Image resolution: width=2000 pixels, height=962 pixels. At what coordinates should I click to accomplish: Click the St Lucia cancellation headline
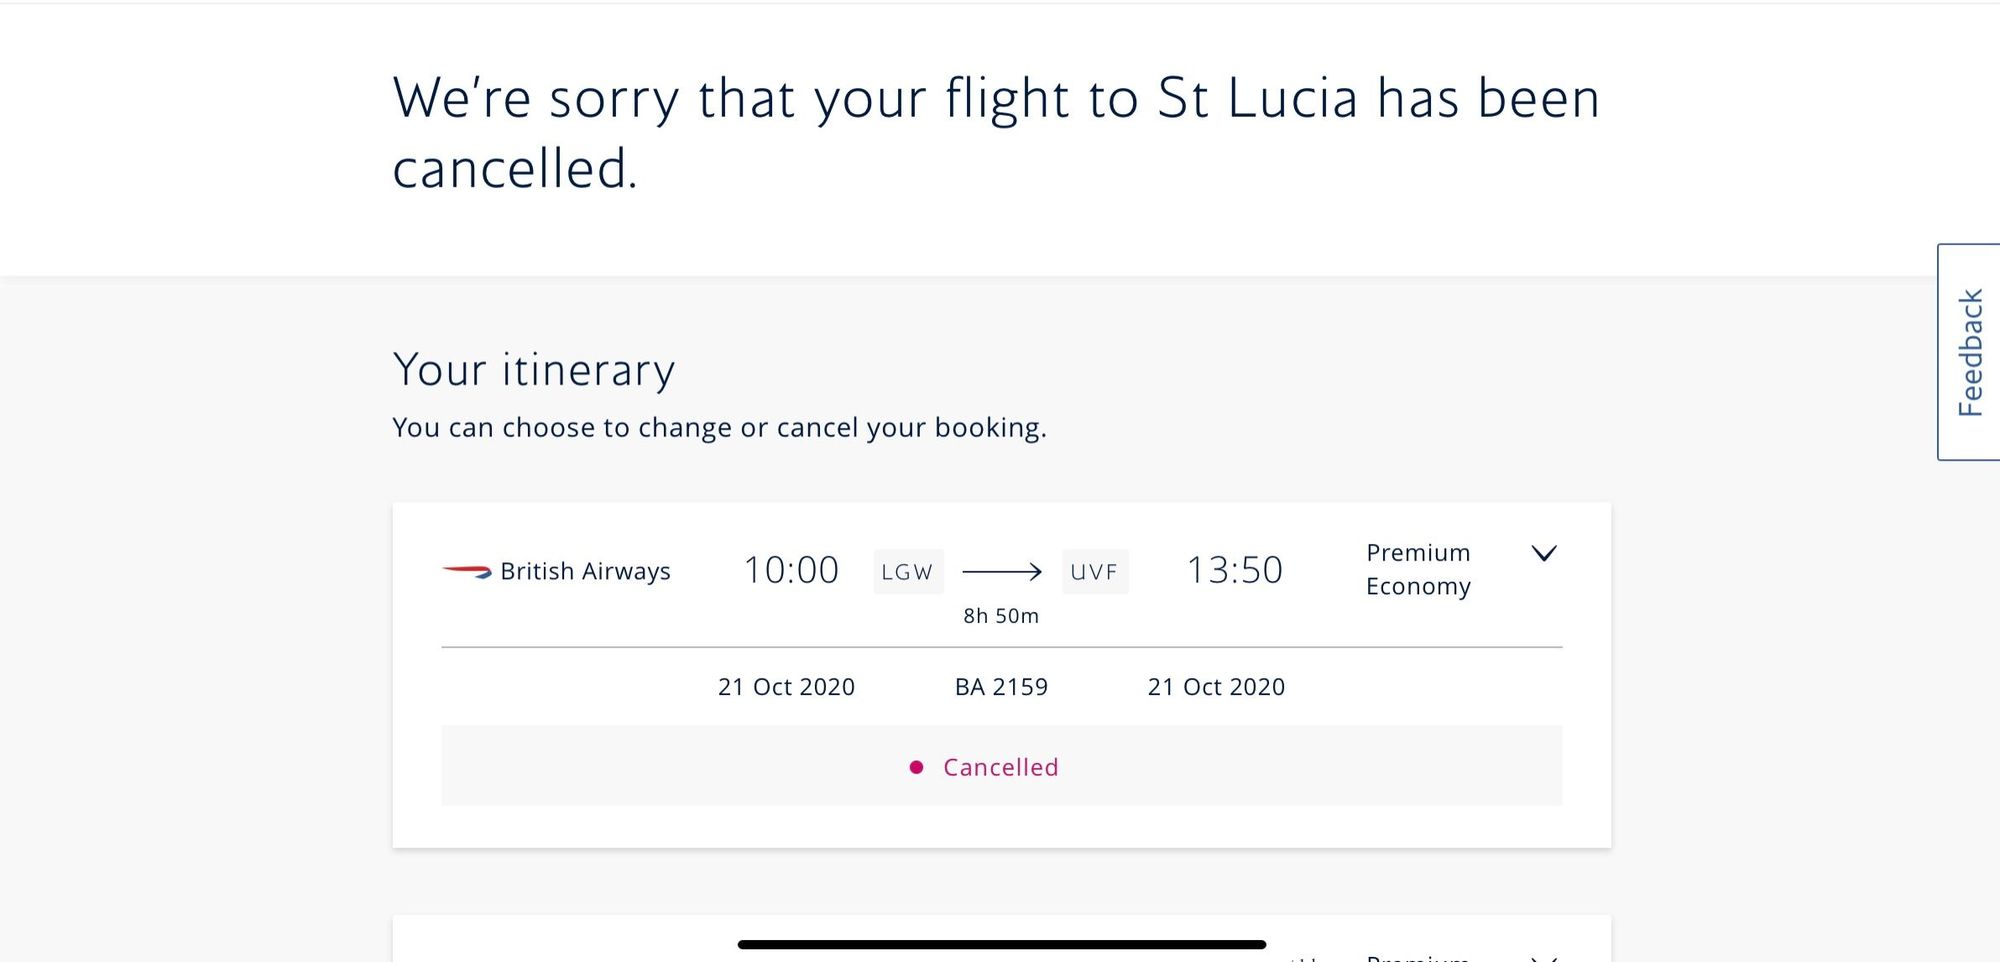[996, 133]
